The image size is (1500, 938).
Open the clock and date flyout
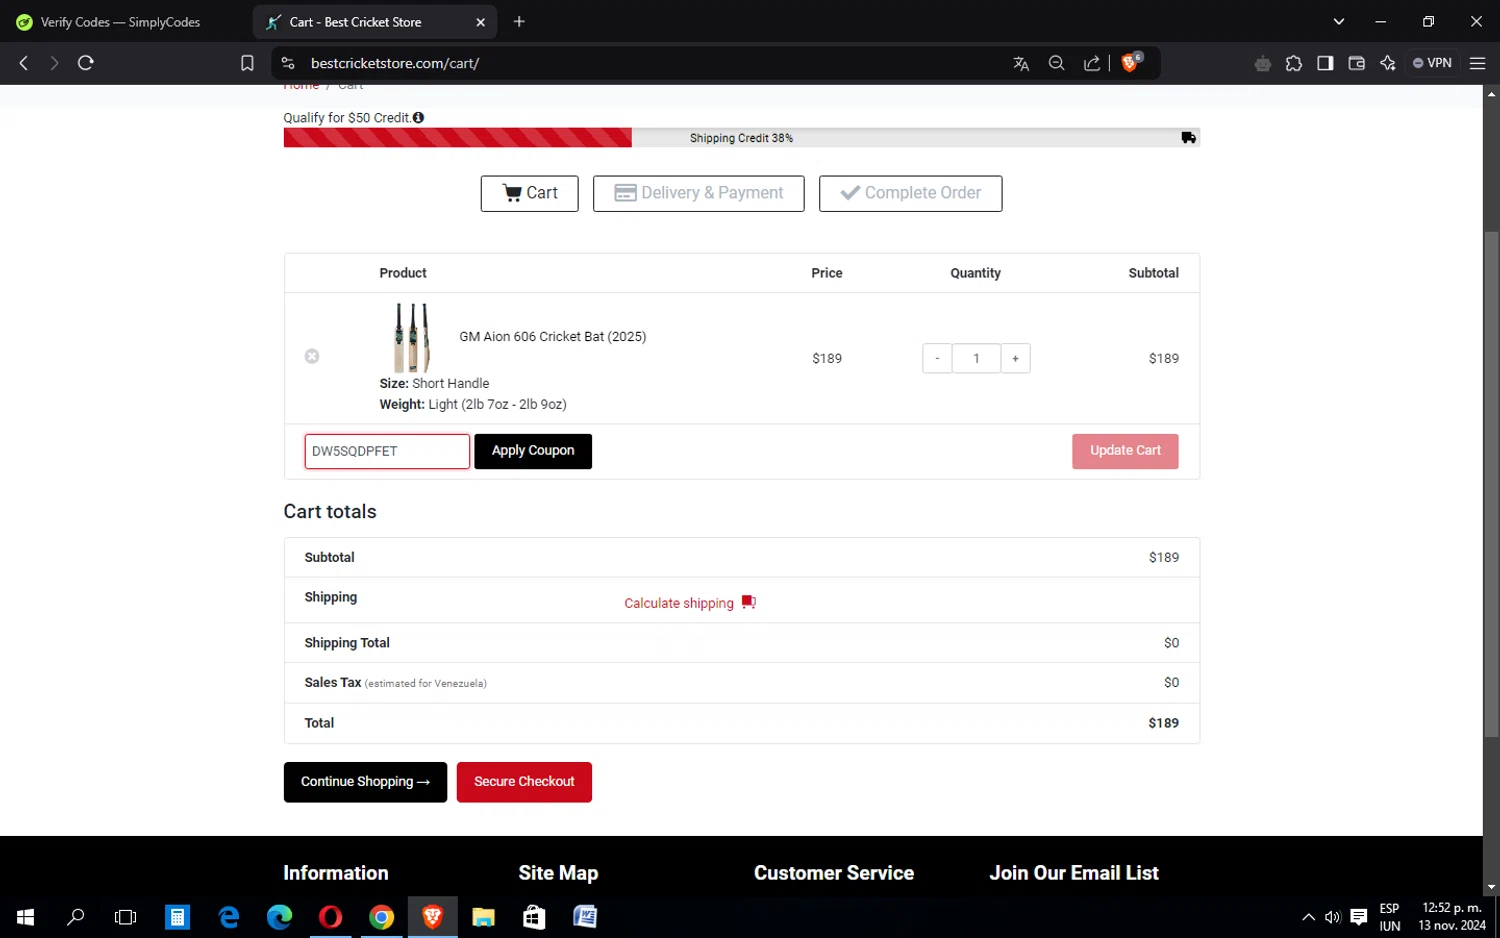coord(1452,917)
